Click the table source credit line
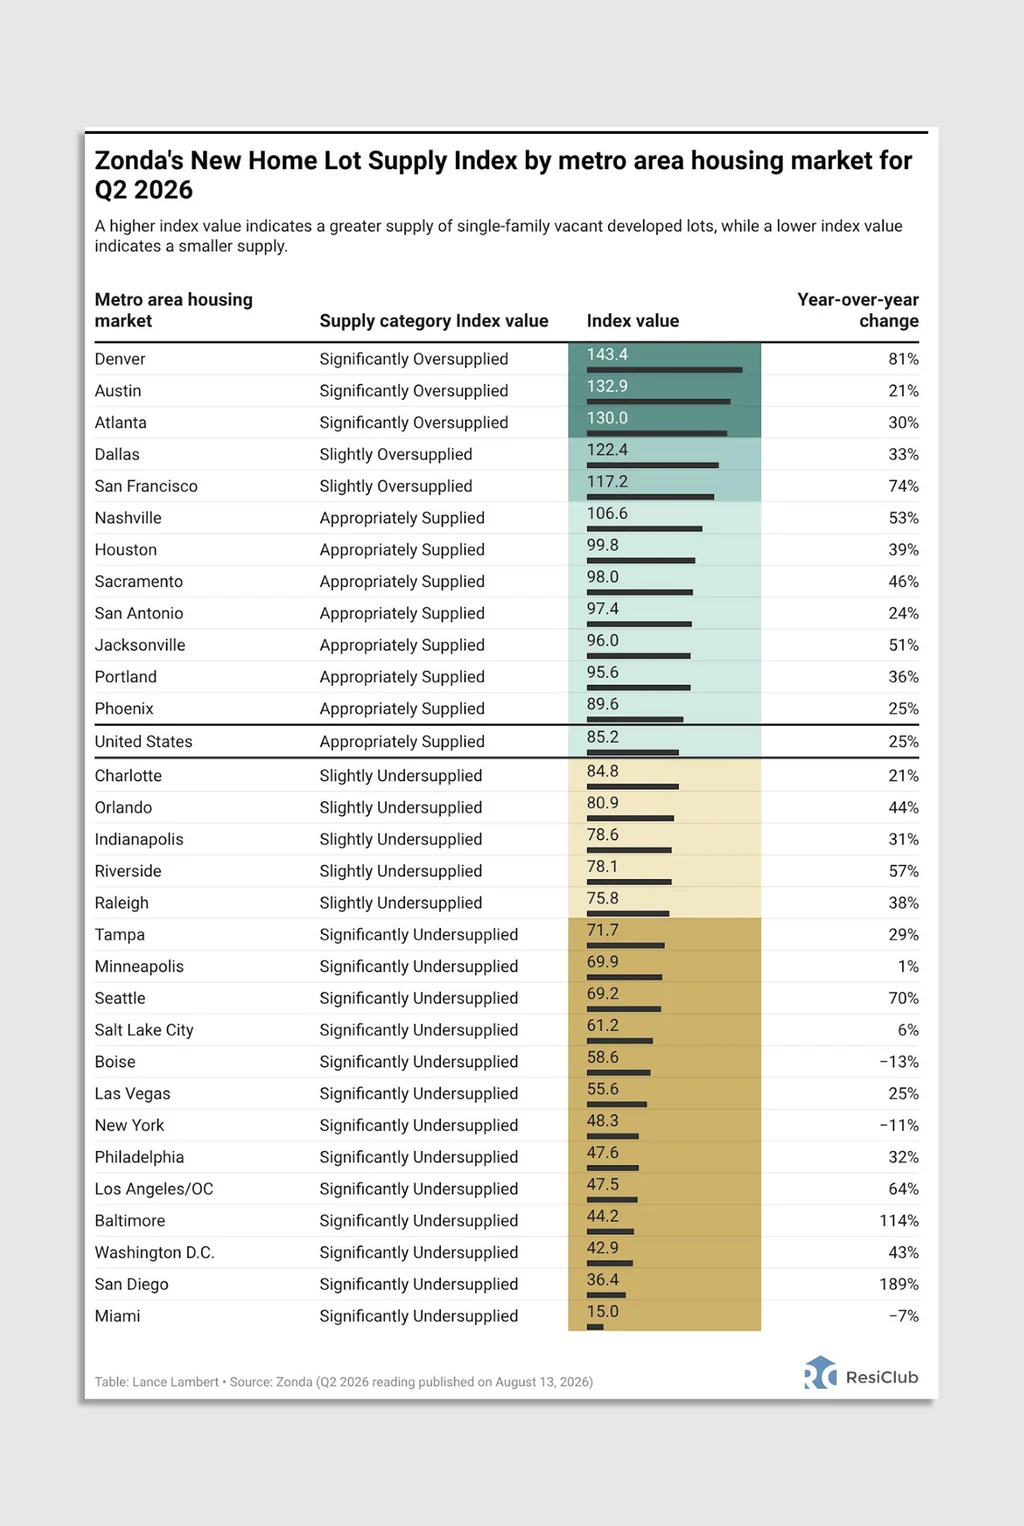1024x1526 pixels. coord(344,1382)
